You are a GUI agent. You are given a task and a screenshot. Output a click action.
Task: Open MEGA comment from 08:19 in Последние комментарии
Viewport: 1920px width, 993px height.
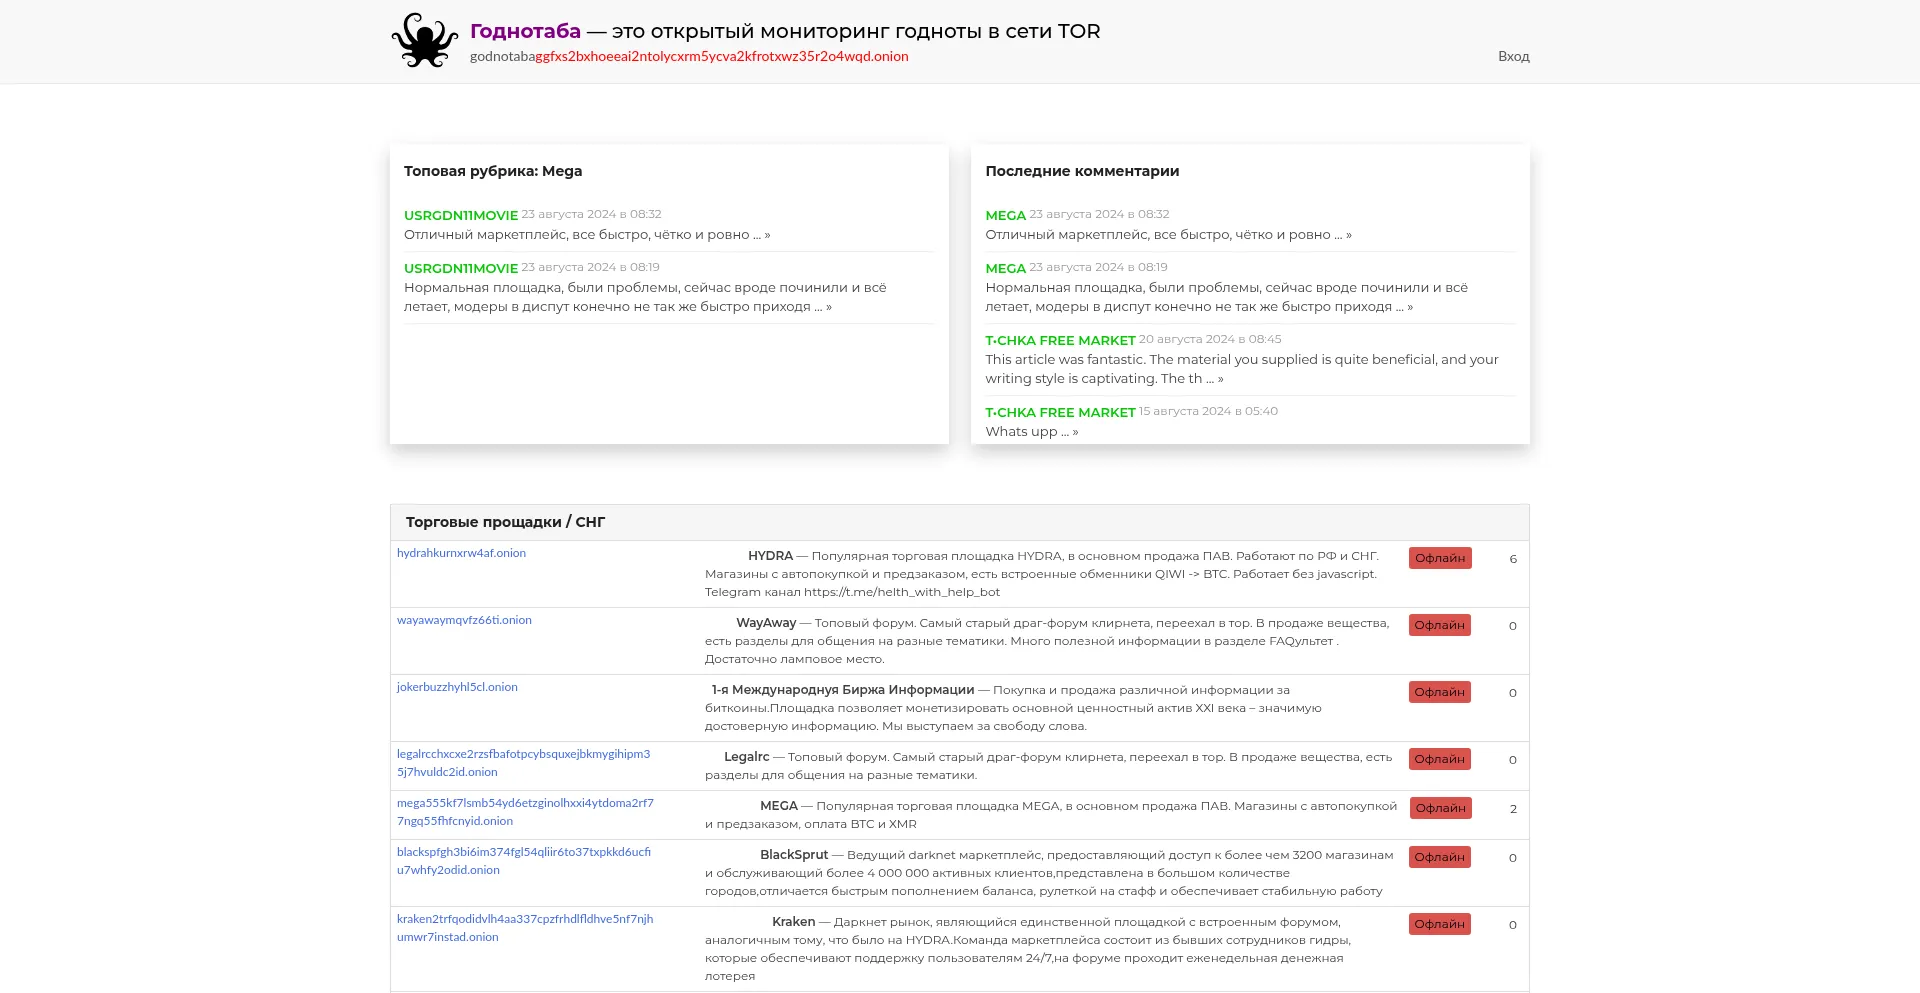[1005, 268]
